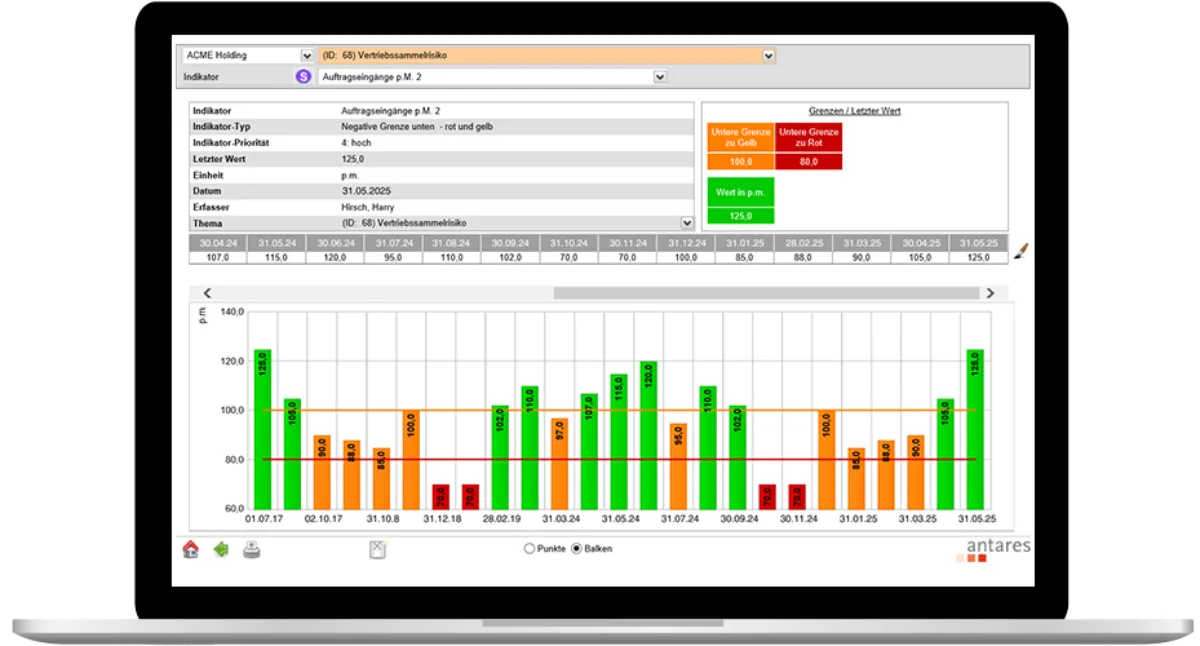This screenshot has height=646, width=1200.
Task: Click the Letzter Wert row label
Action: click(218, 158)
